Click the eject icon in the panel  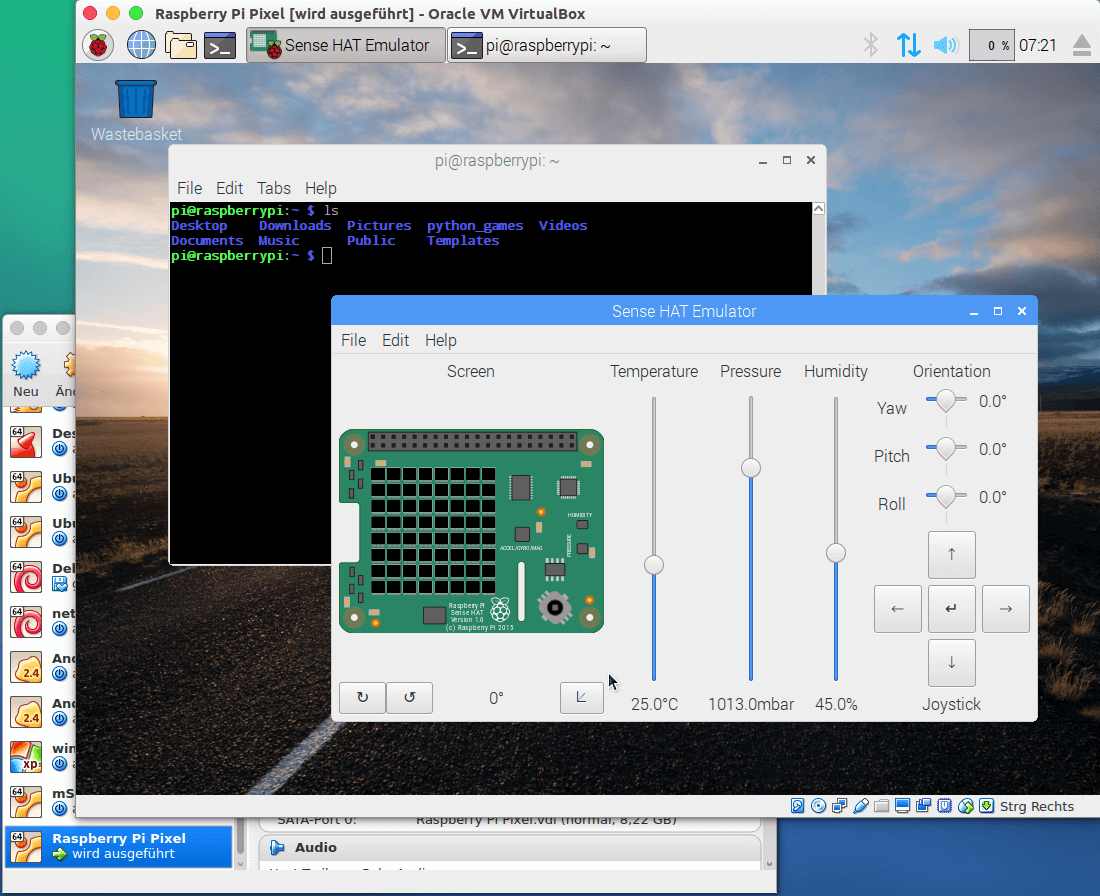(x=1082, y=45)
